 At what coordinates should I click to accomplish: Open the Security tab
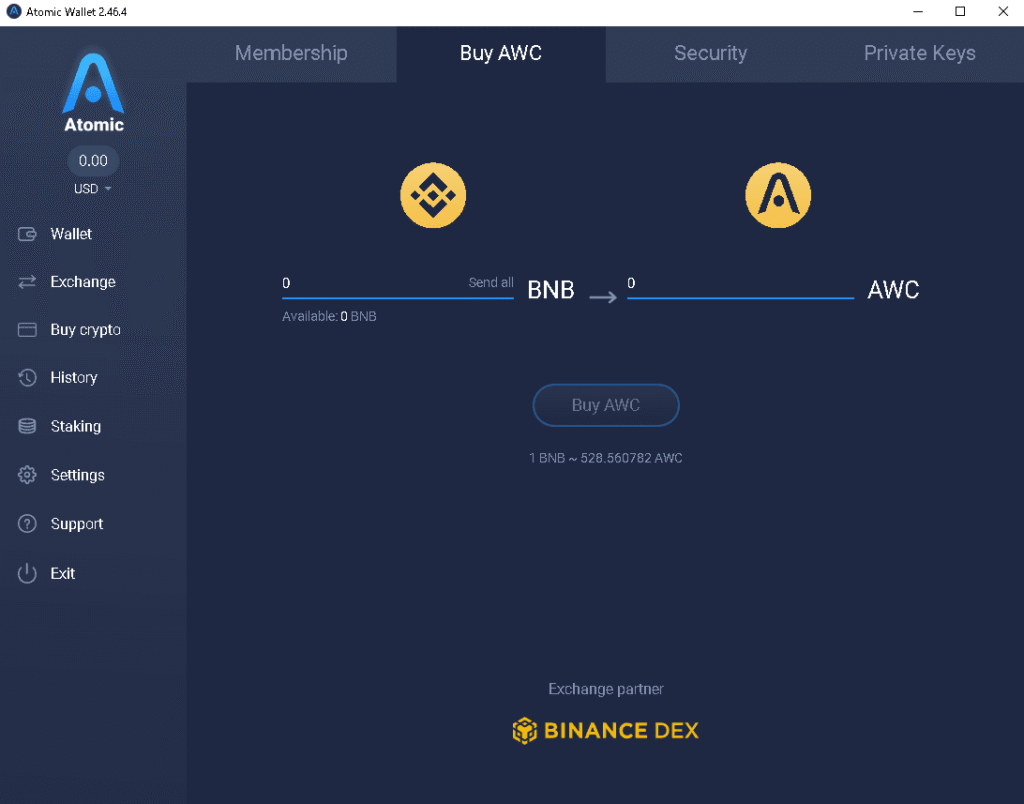click(710, 54)
